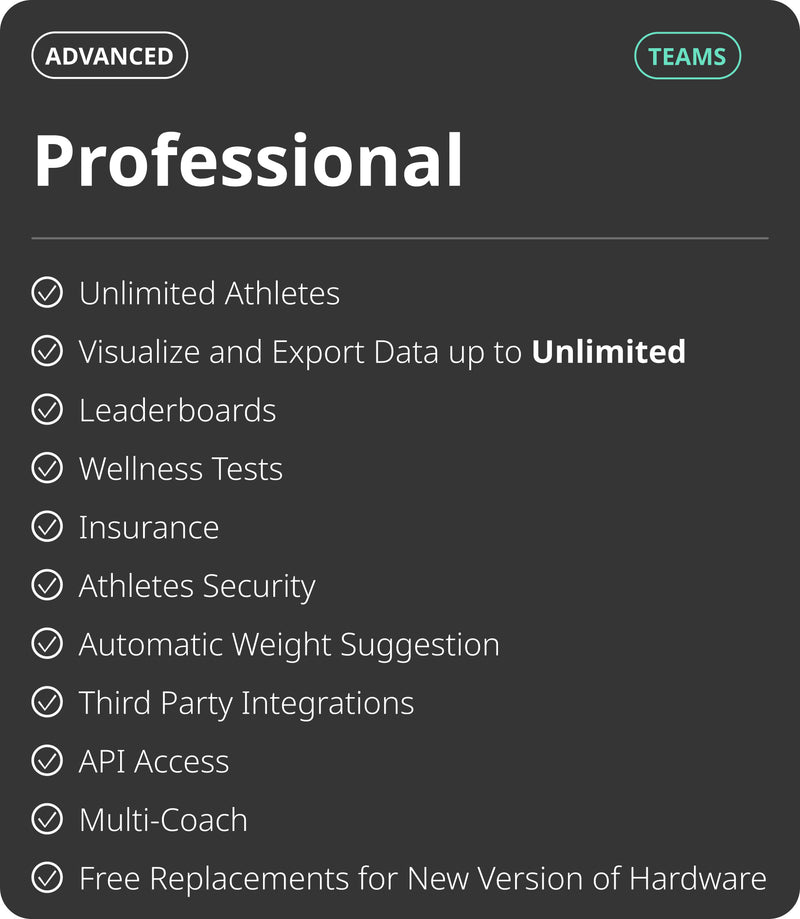The height and width of the screenshot is (919, 800).
Task: Click checkmark icon beside Automatic Weight Suggestion
Action: click(x=47, y=644)
